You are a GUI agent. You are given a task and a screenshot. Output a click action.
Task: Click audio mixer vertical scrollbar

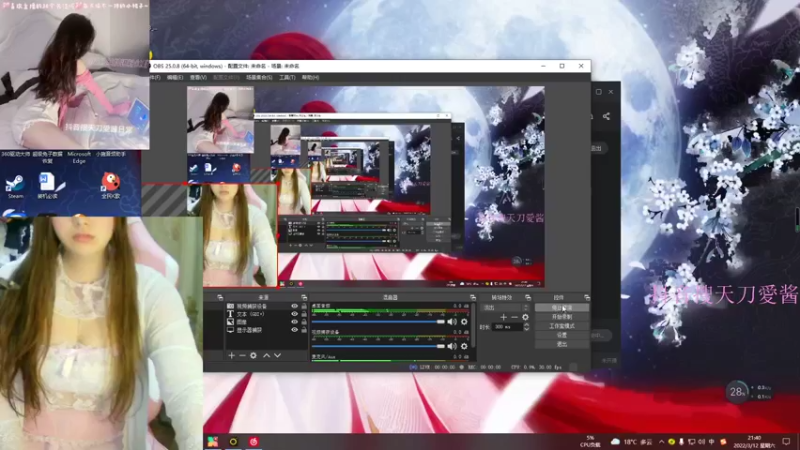point(474,324)
